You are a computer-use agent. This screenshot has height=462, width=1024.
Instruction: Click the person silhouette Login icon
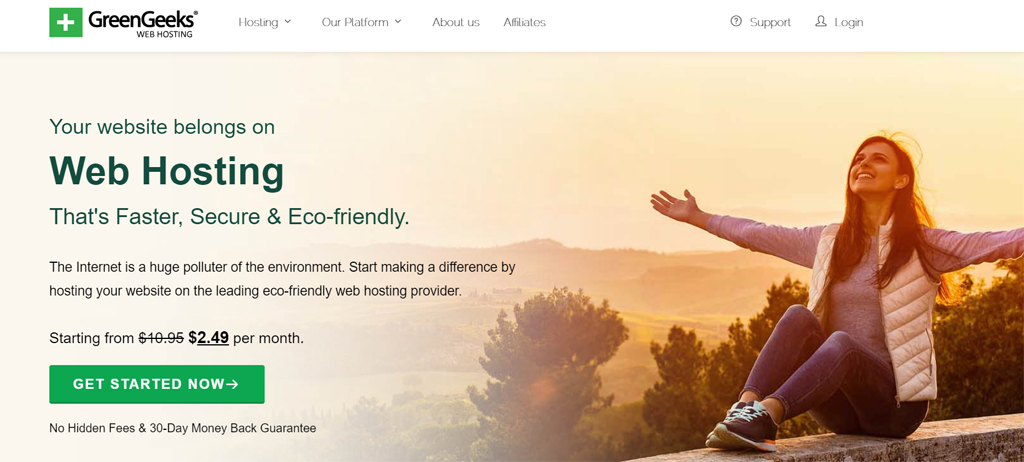pos(821,21)
